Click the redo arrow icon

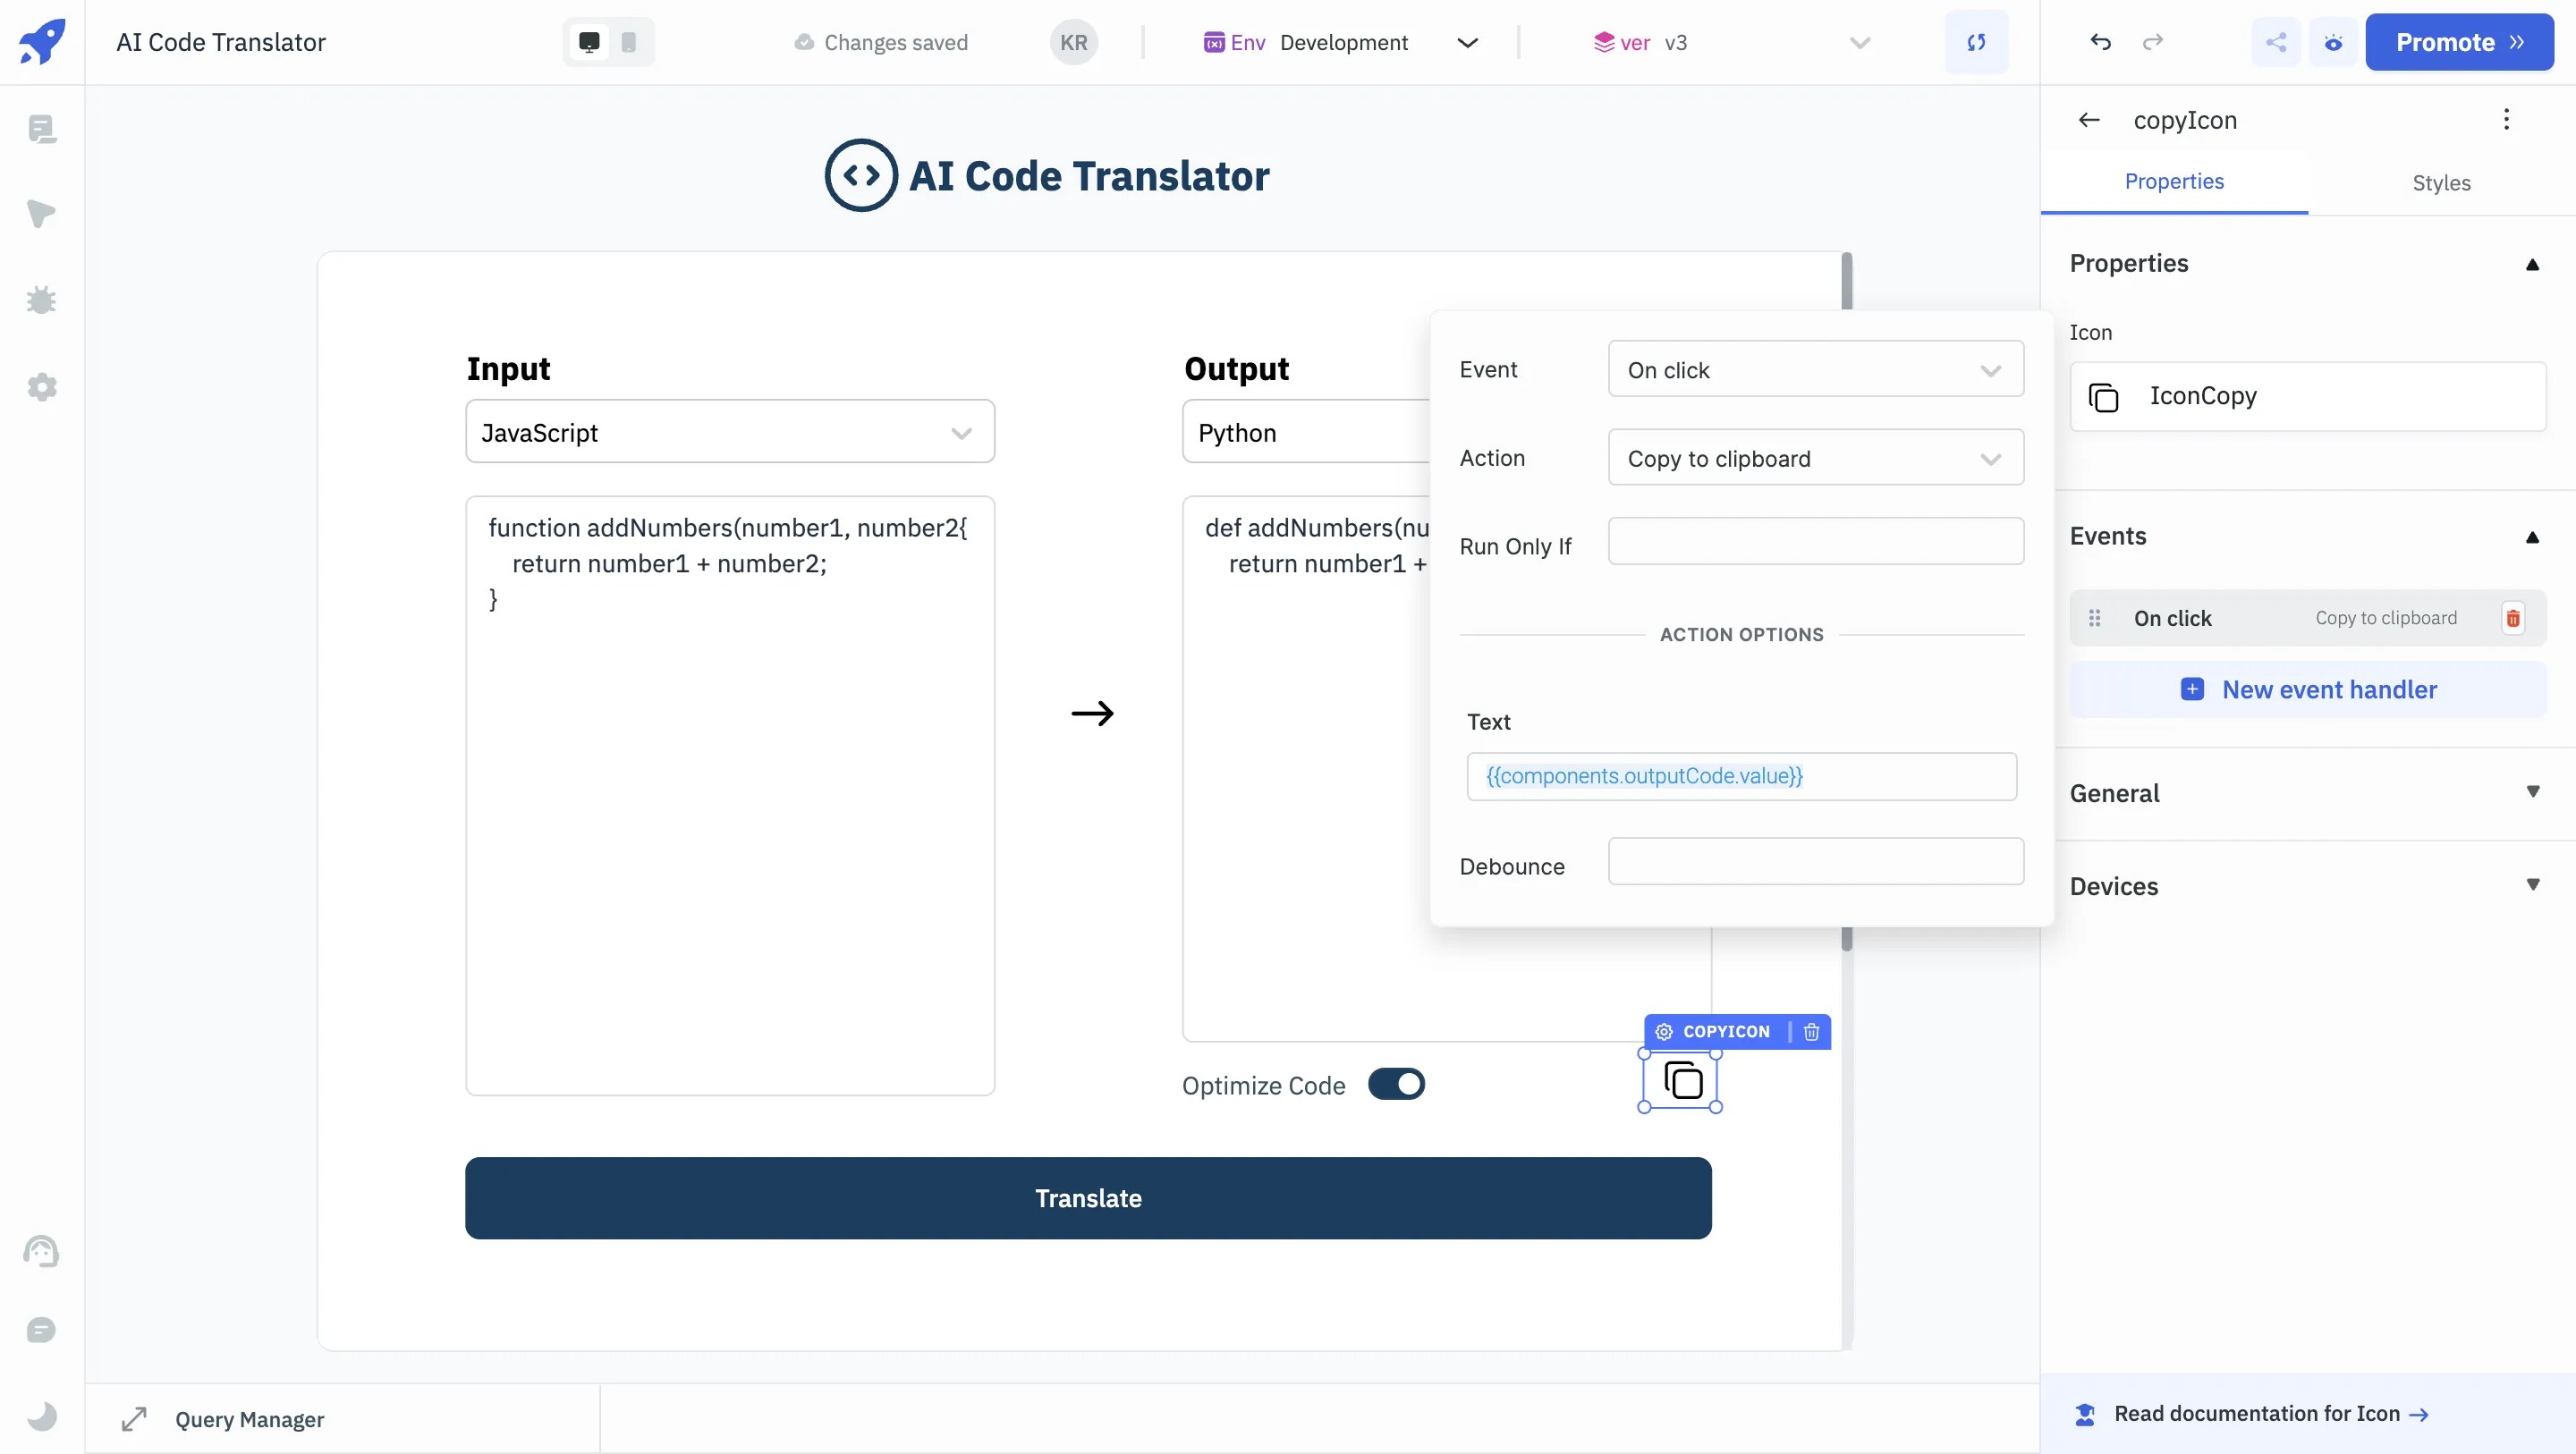(2153, 42)
